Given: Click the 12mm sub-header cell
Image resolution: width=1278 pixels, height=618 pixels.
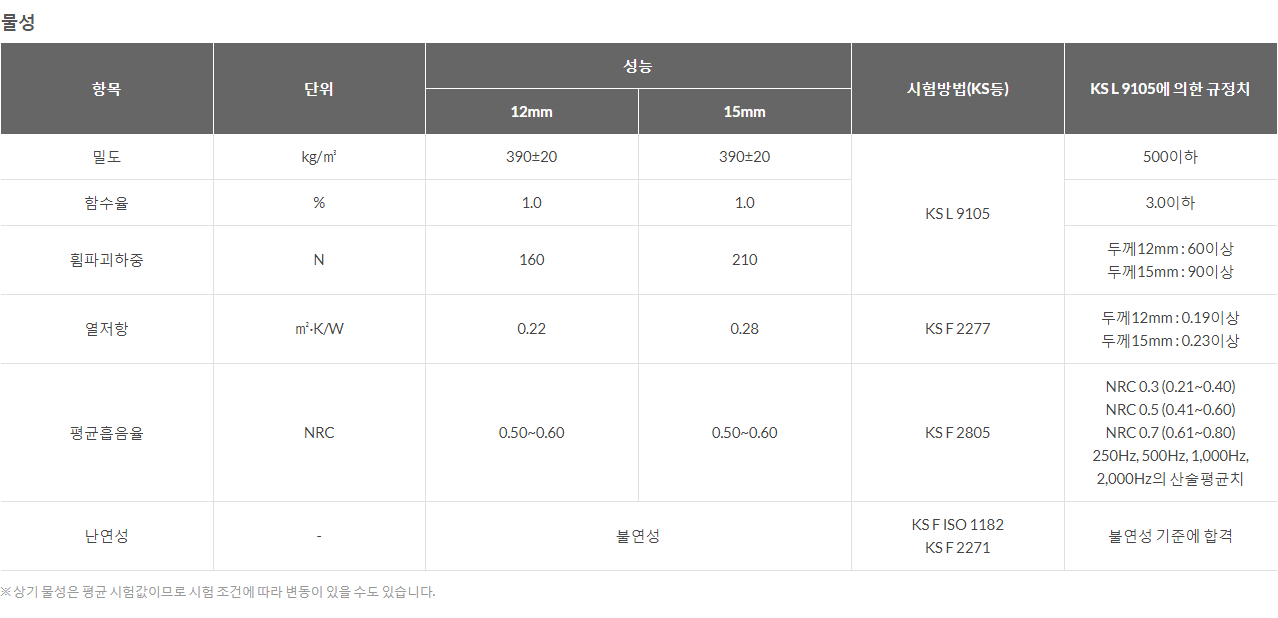Looking at the screenshot, I should click(x=531, y=112).
